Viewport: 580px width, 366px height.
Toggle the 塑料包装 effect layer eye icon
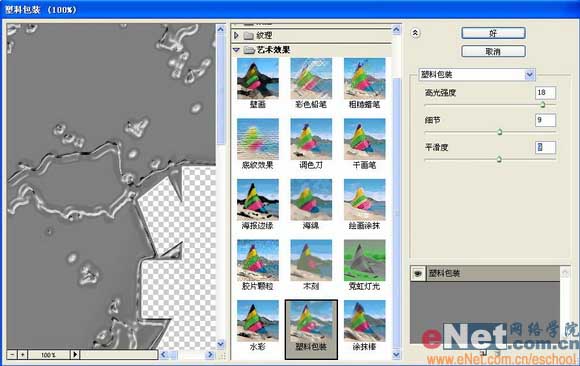[x=418, y=273]
